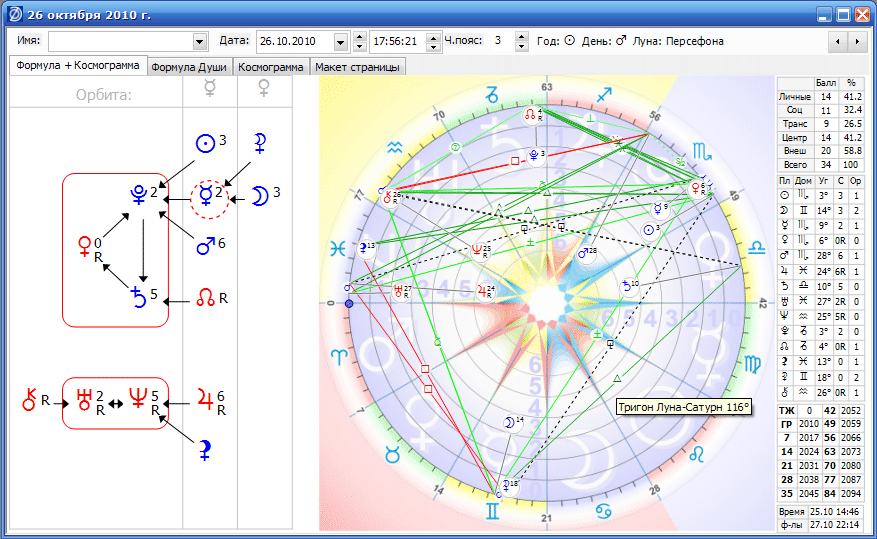Click the blue Mars symbol in the formula
This screenshot has width=877, height=539.
205,244
